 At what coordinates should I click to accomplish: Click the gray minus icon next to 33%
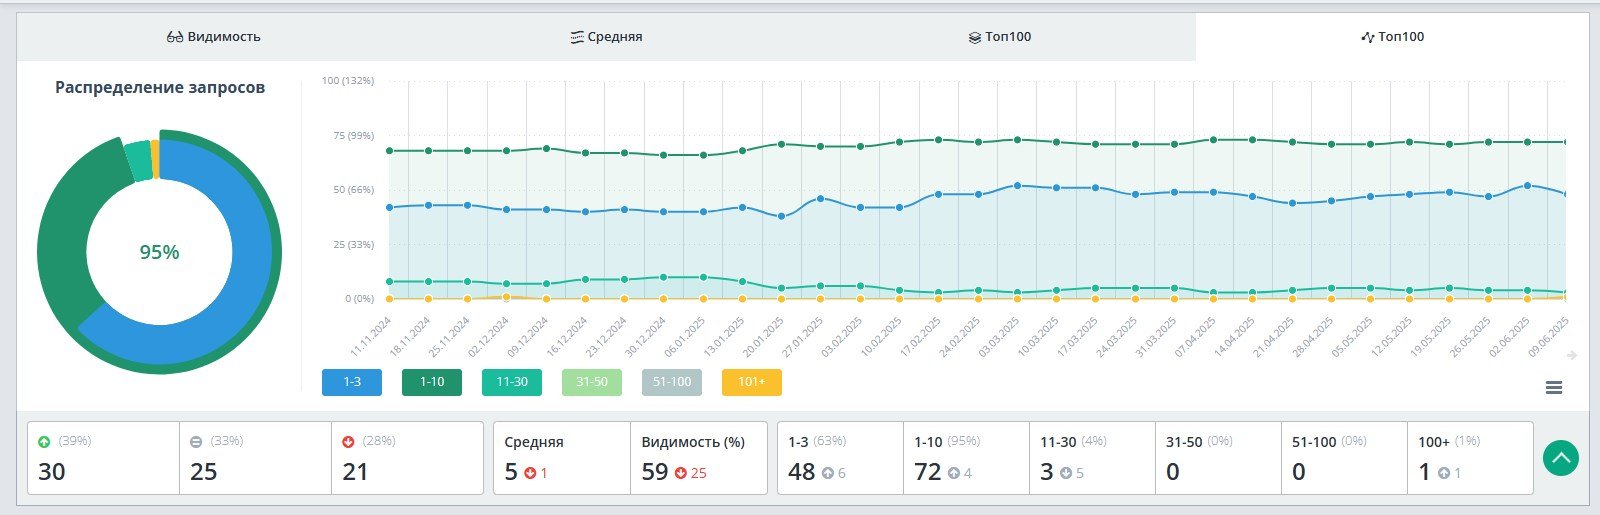[x=196, y=441]
